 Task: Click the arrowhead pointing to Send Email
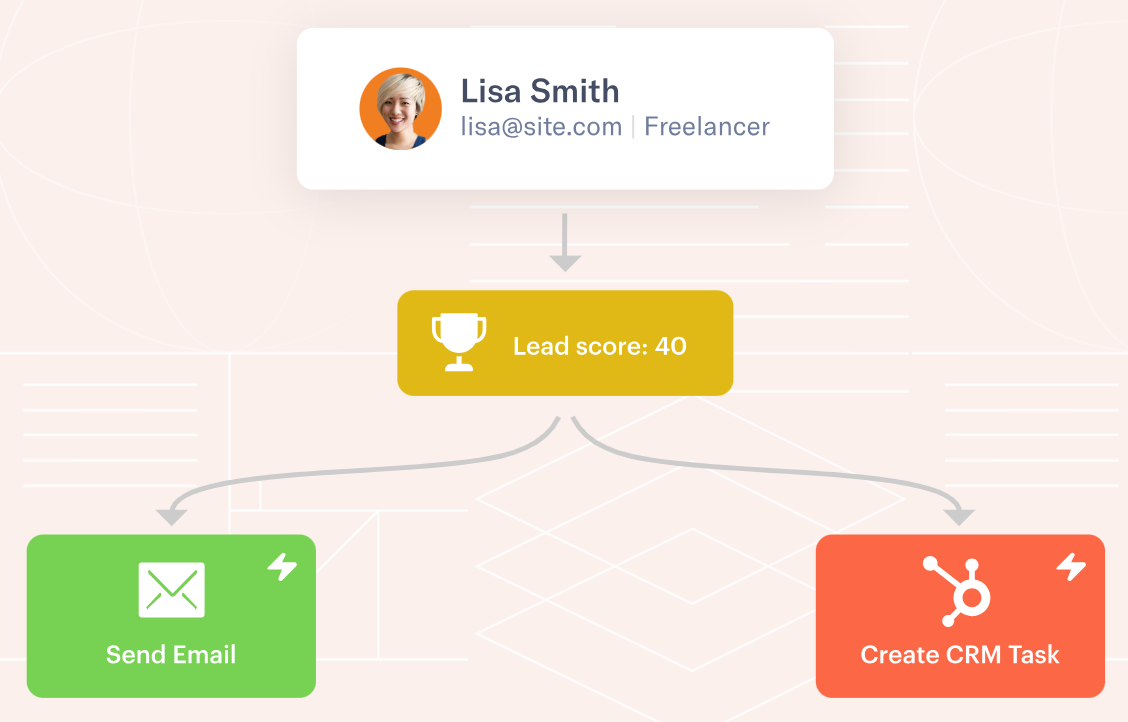[172, 516]
